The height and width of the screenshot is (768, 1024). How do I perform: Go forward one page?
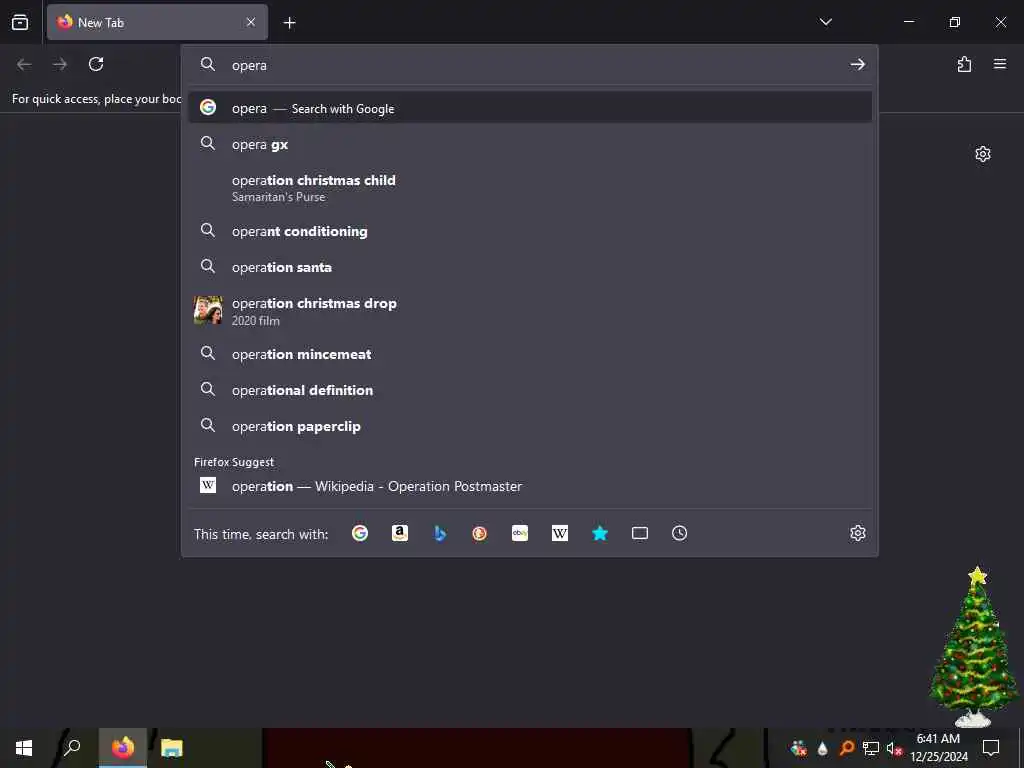[60, 64]
